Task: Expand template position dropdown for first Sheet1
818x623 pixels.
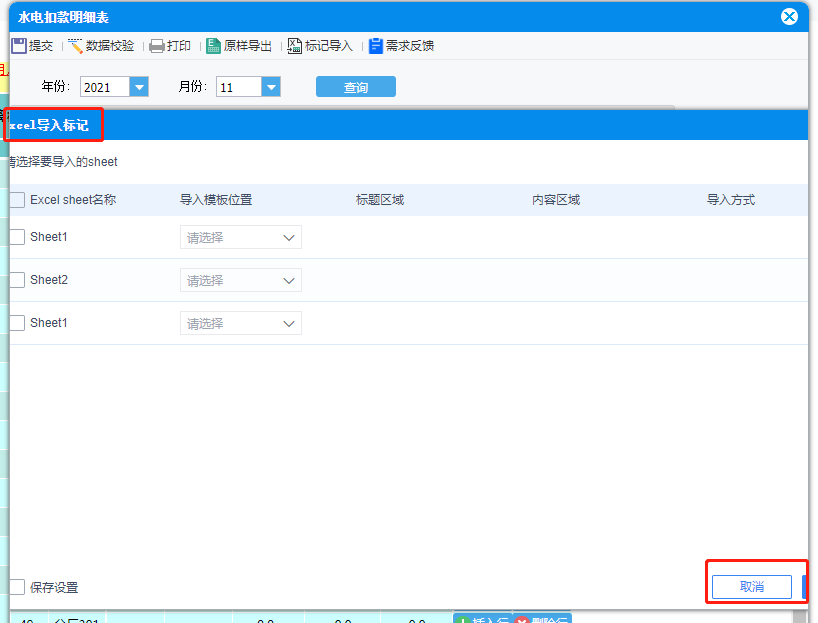Action: pyautogui.click(x=241, y=237)
